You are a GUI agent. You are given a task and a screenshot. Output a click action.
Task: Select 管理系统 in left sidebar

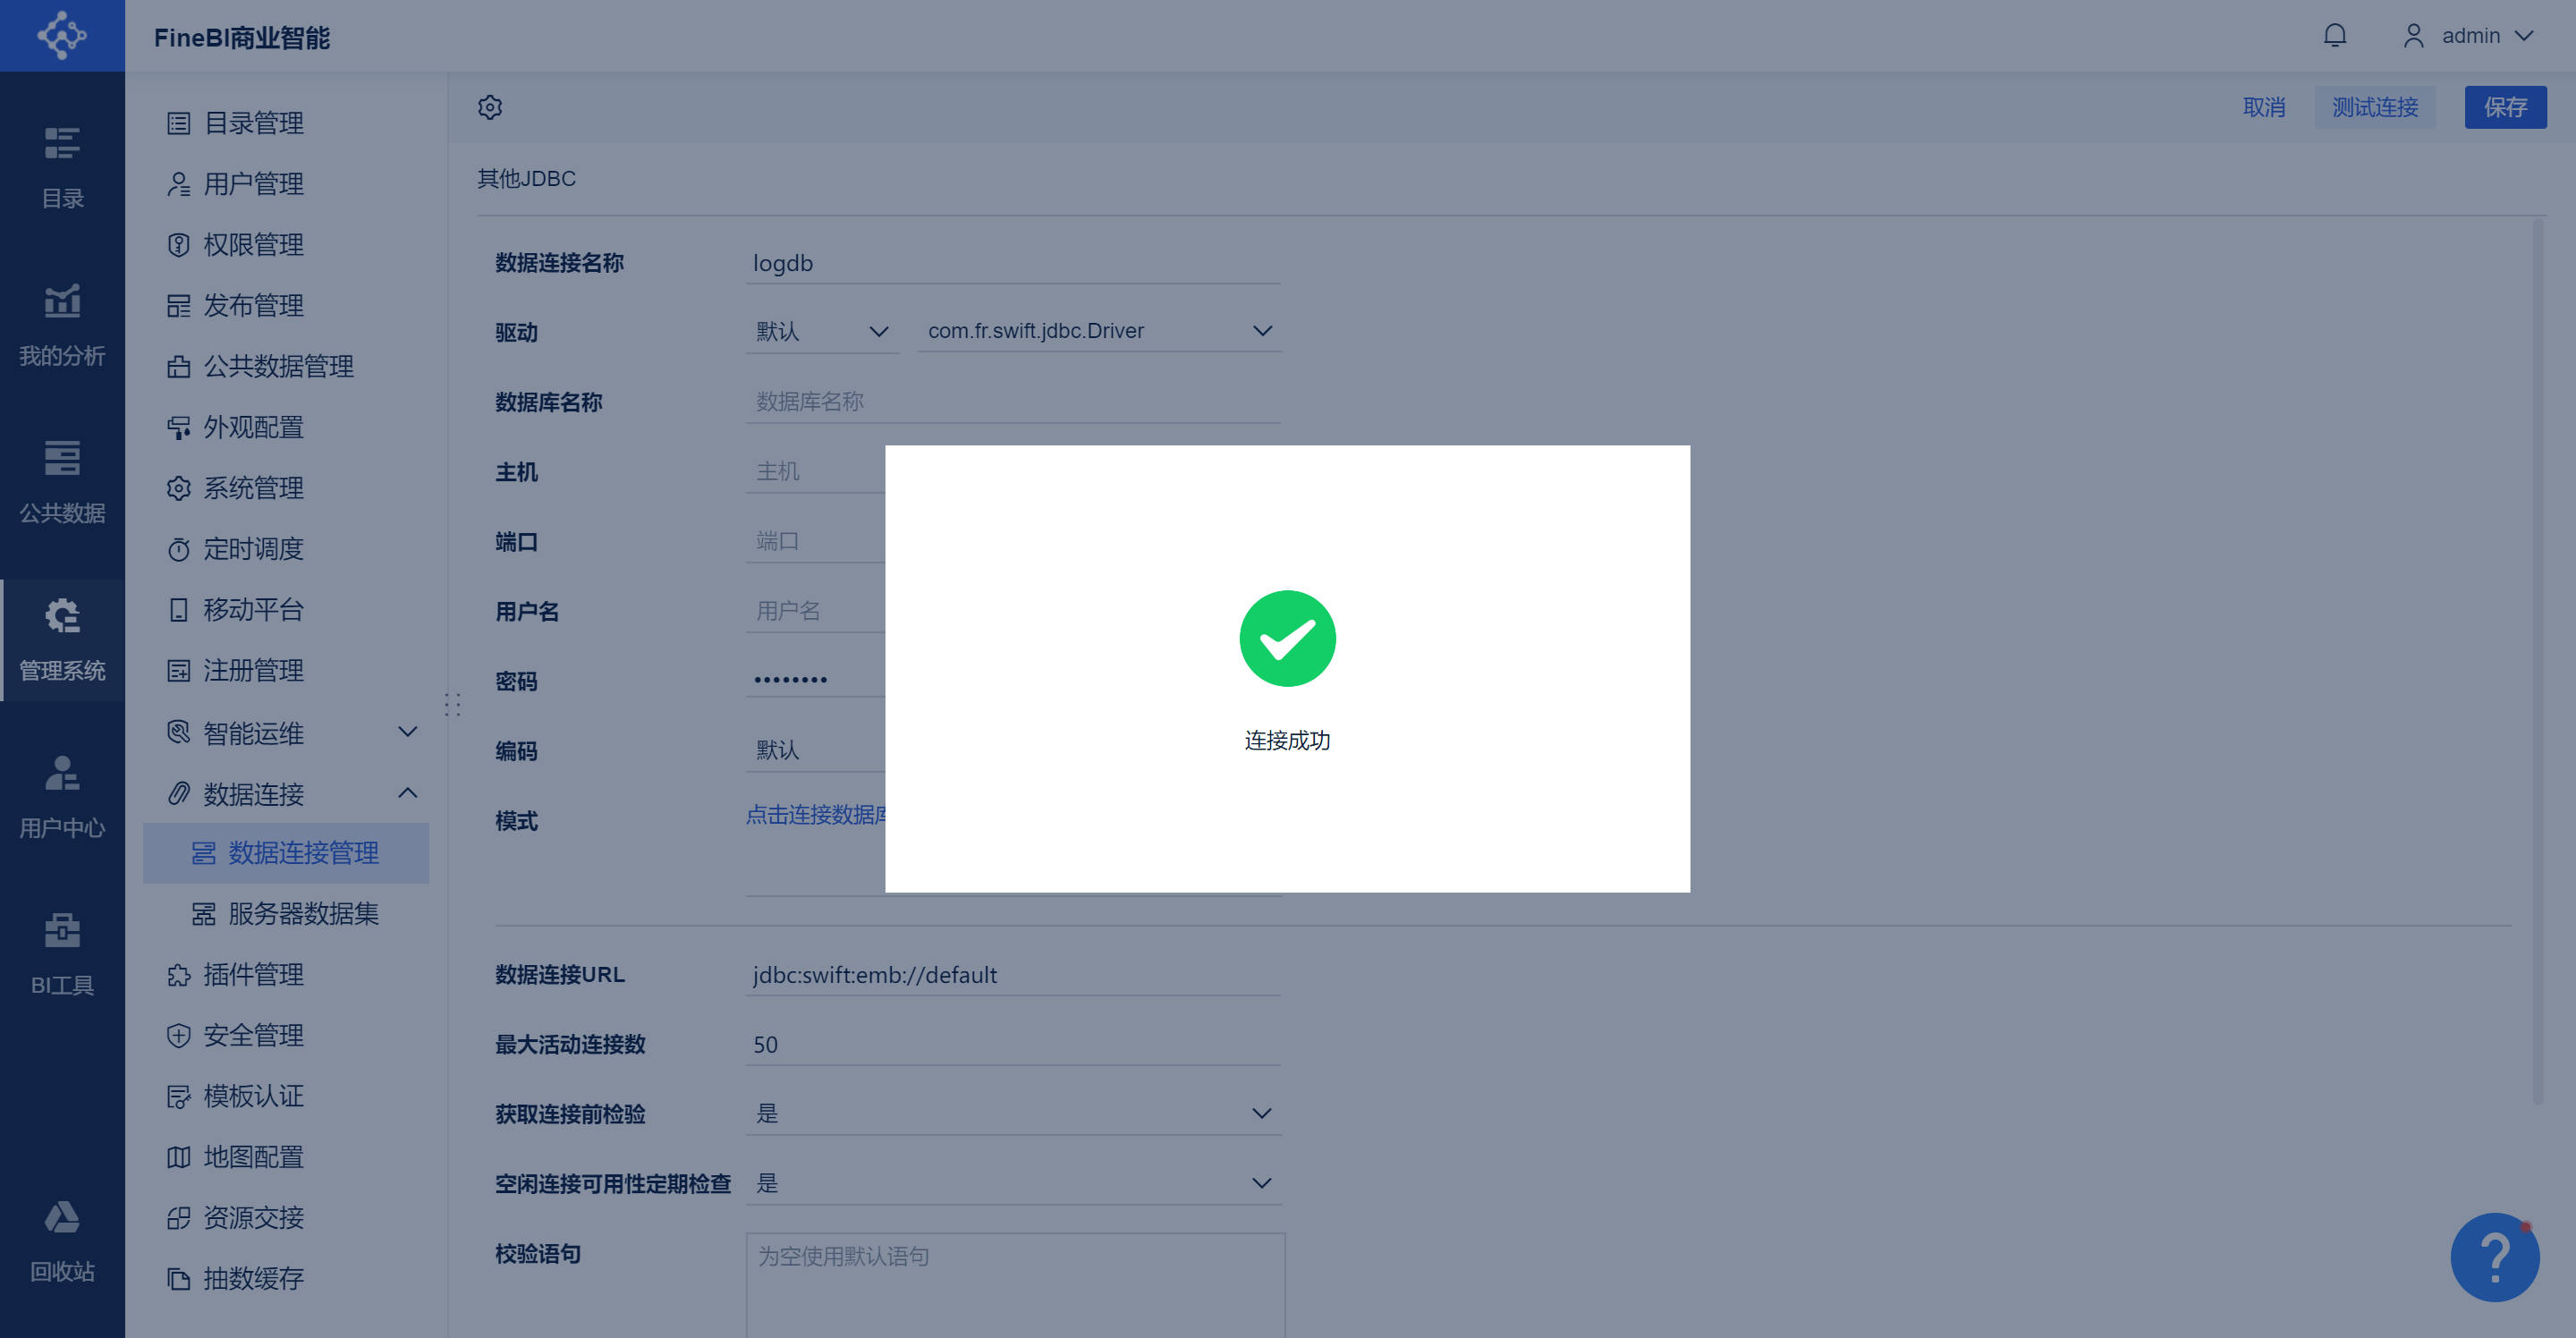[x=62, y=640]
